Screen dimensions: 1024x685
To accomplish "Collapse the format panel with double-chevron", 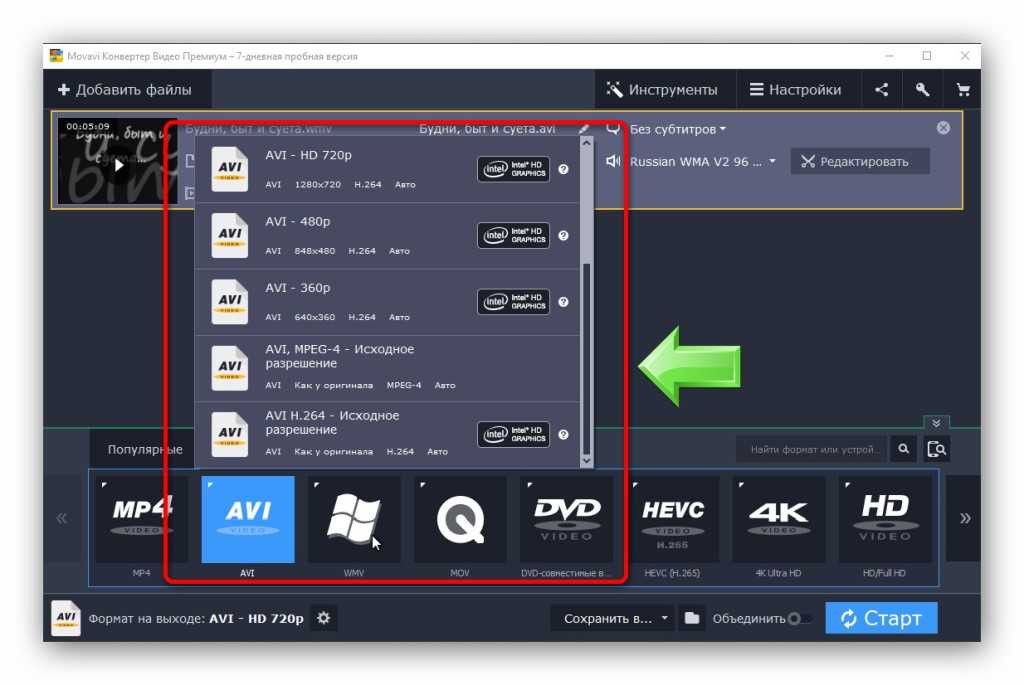I will pos(936,423).
